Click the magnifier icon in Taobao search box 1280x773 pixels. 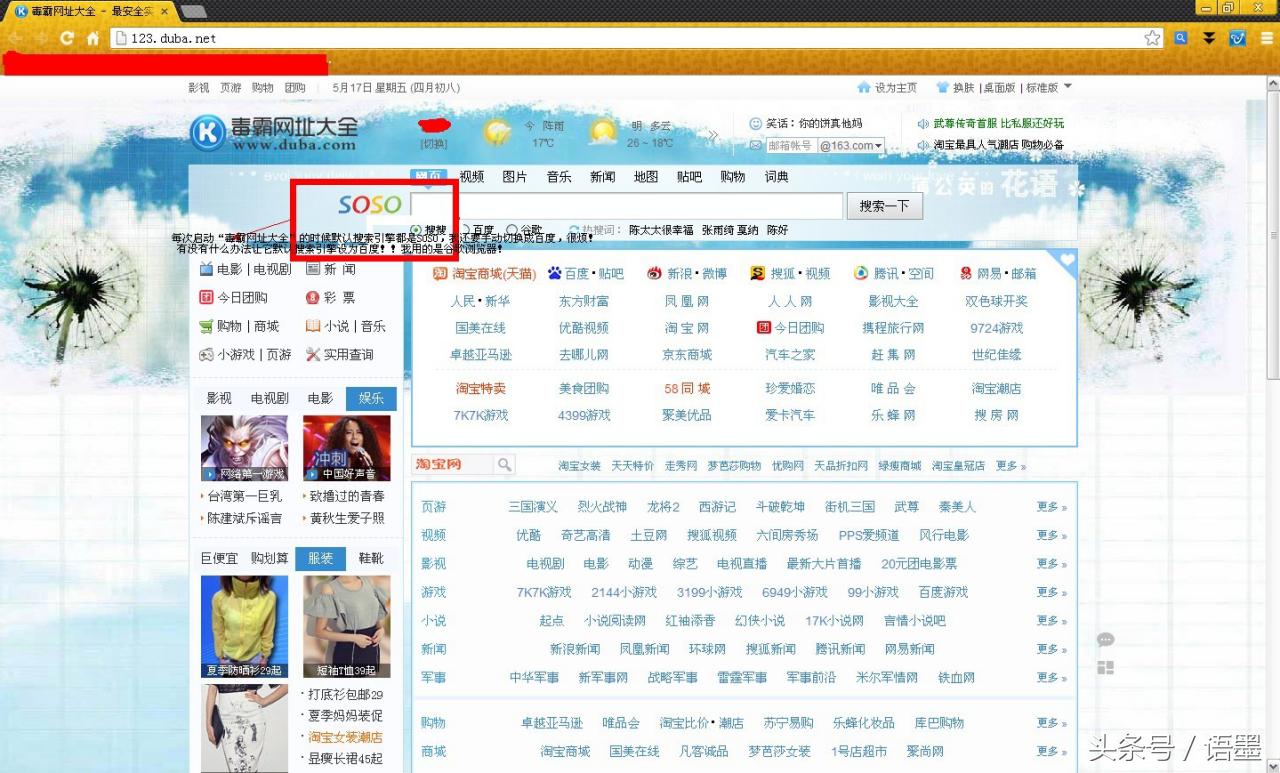503,463
